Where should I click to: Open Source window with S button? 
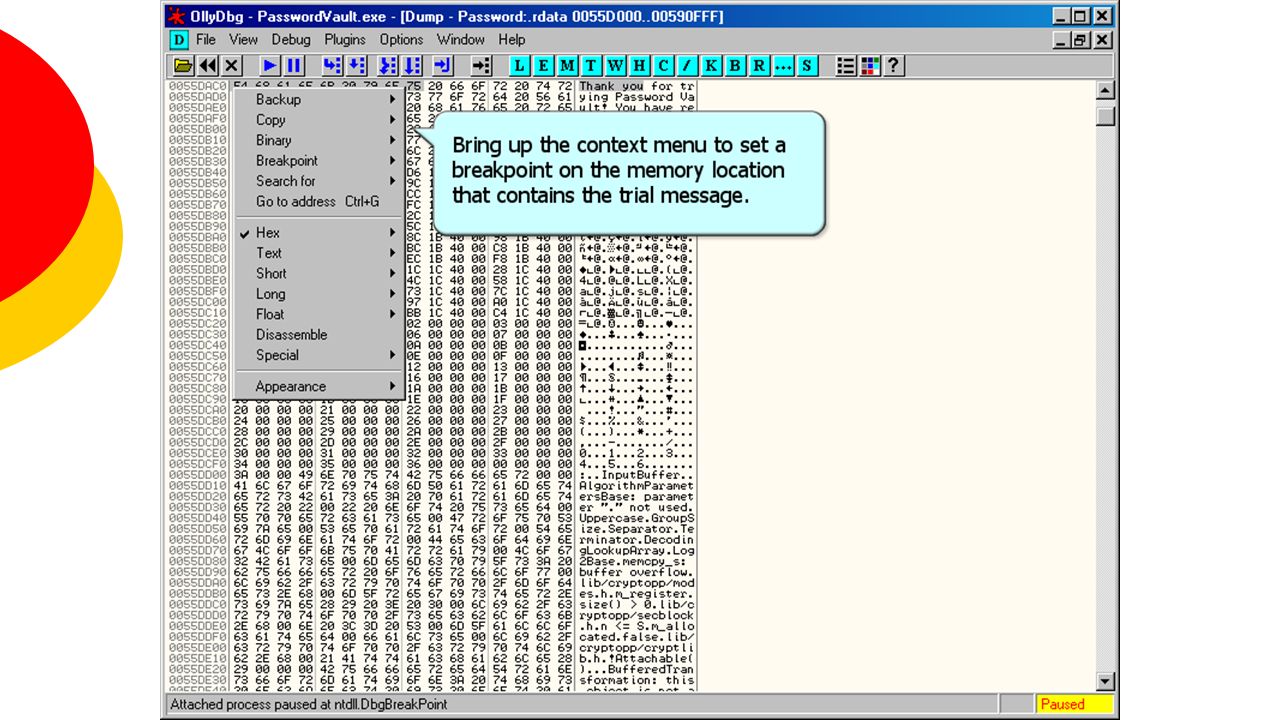tap(807, 66)
